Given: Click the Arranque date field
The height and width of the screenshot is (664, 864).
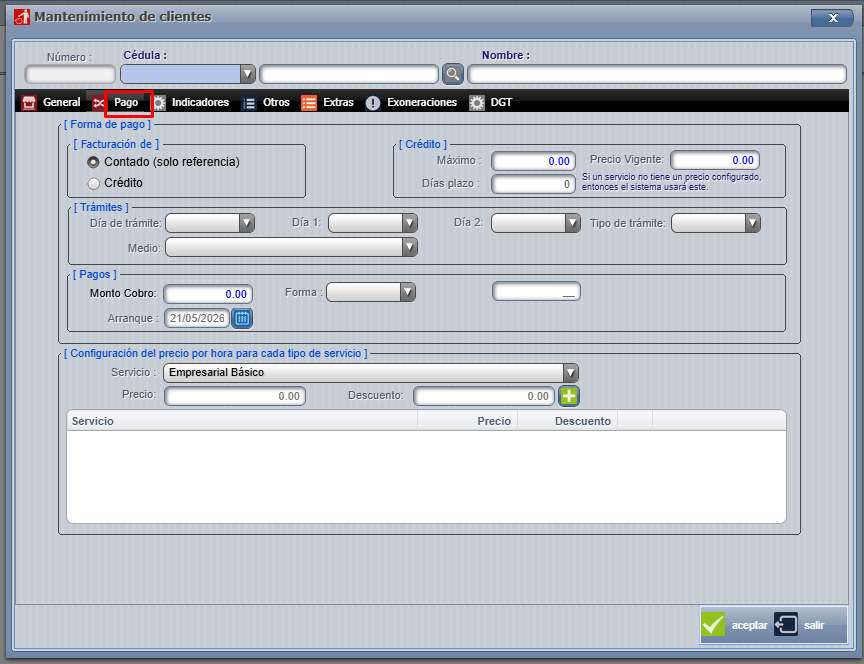Looking at the screenshot, I should (197, 318).
